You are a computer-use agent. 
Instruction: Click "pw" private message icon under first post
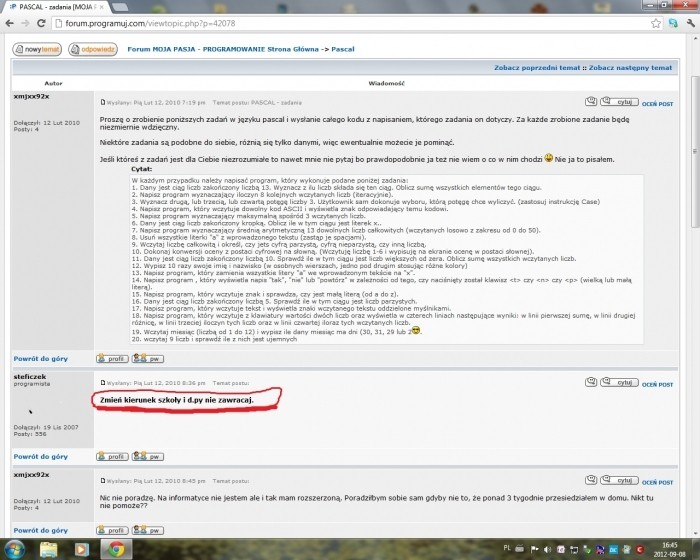click(x=148, y=358)
